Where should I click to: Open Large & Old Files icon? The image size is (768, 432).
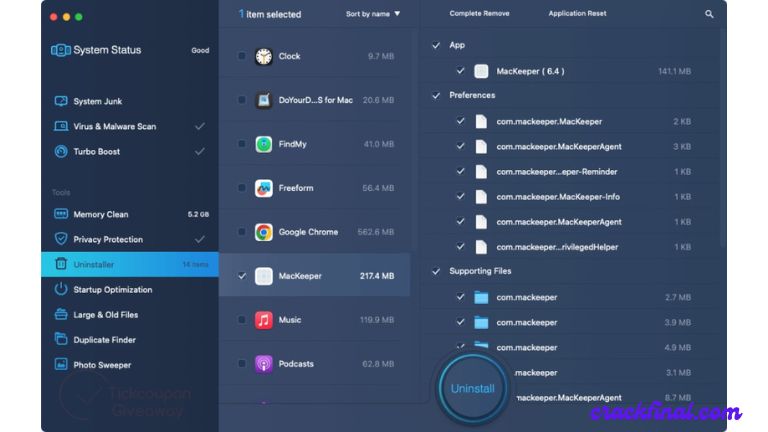[x=61, y=314]
